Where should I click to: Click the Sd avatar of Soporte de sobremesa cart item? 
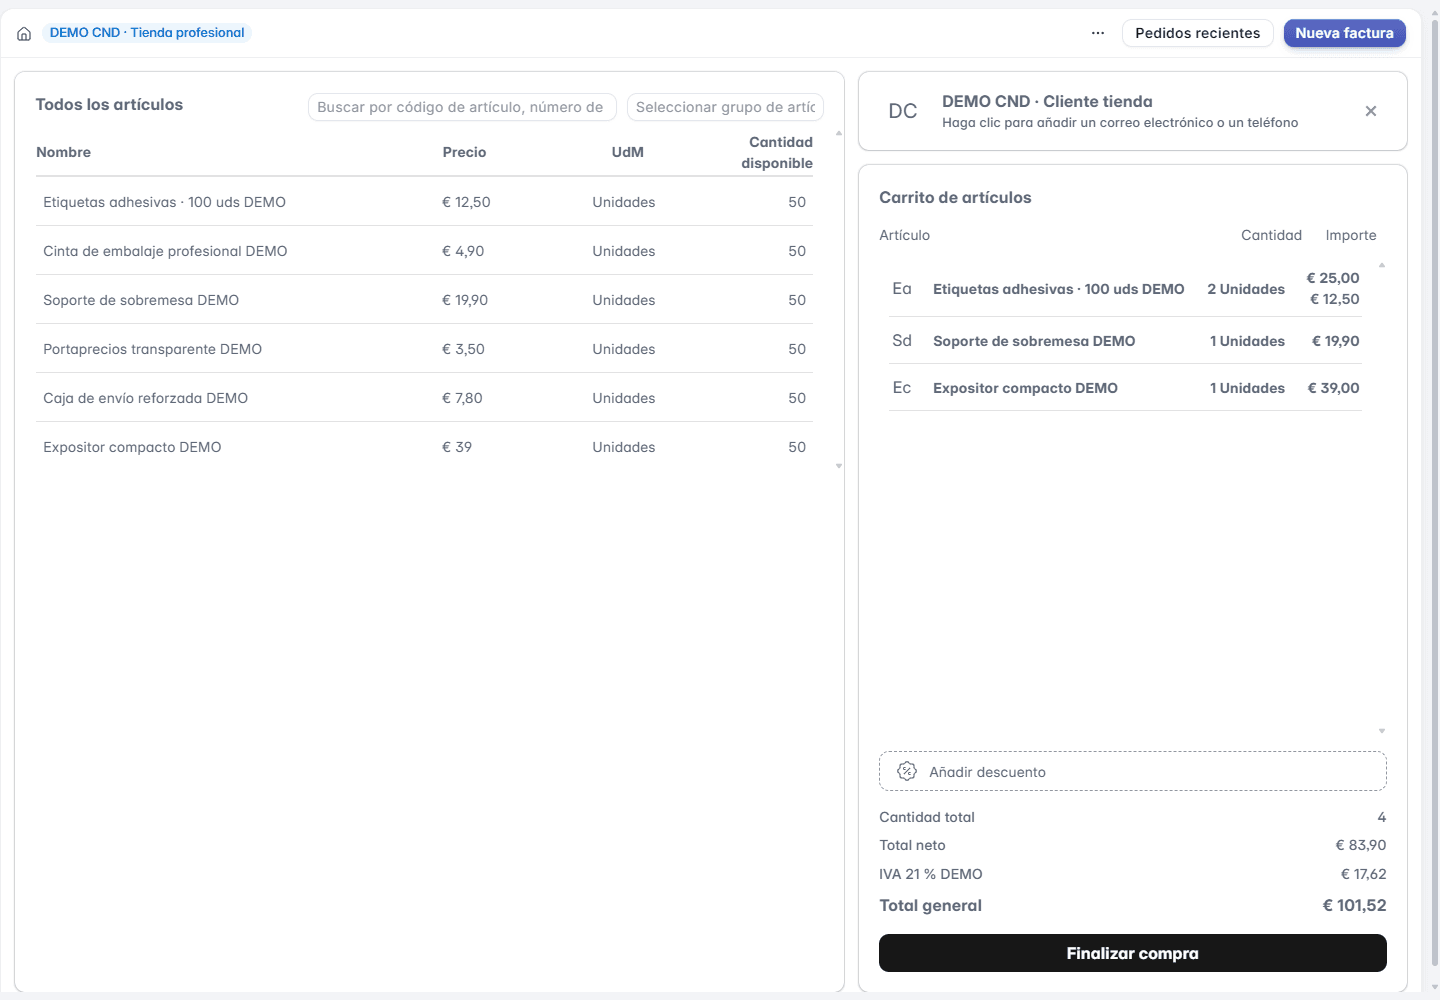(902, 341)
